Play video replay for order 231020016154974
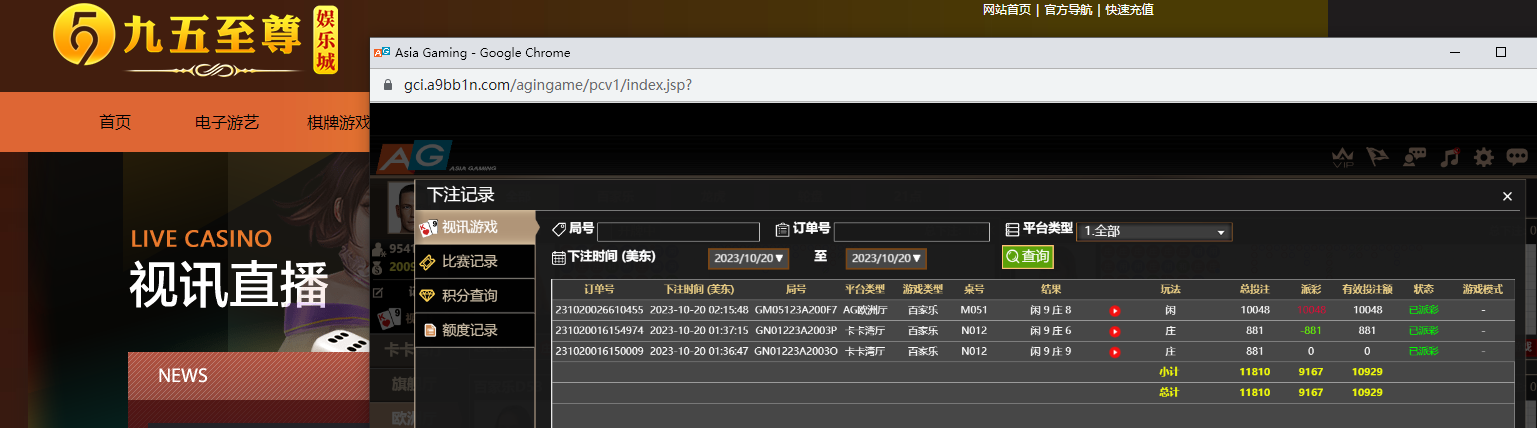This screenshot has width=1537, height=428. point(1114,331)
